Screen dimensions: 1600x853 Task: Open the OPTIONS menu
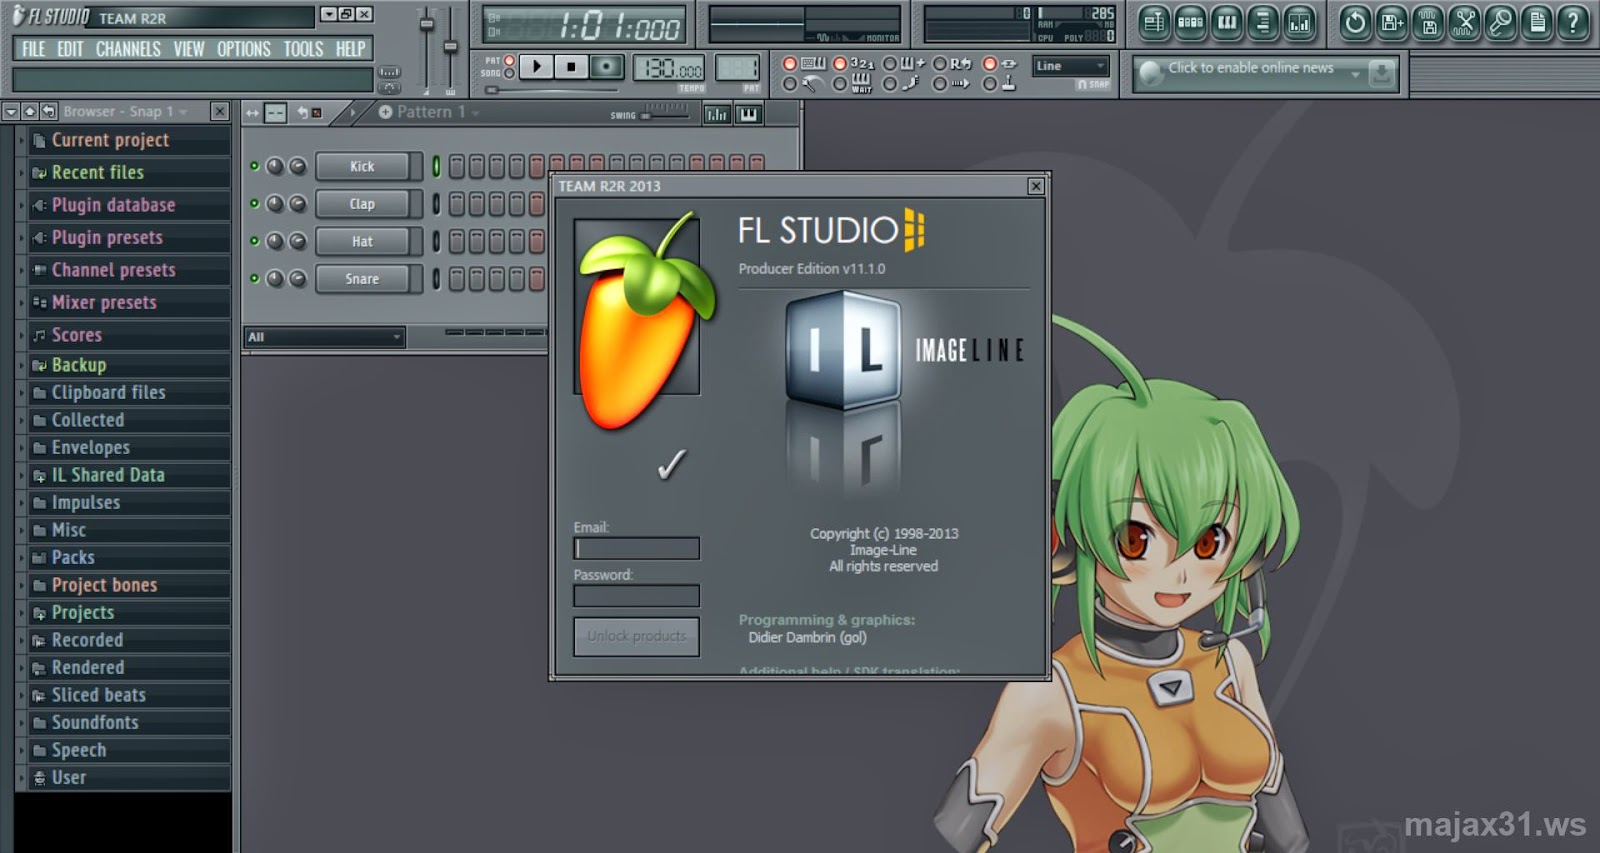(x=244, y=49)
